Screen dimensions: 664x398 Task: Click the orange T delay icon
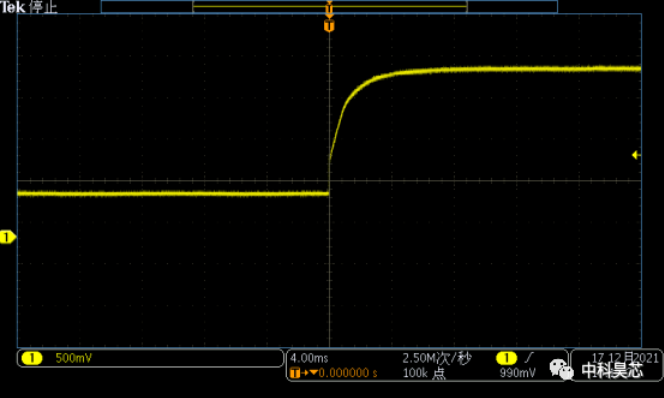(295, 373)
